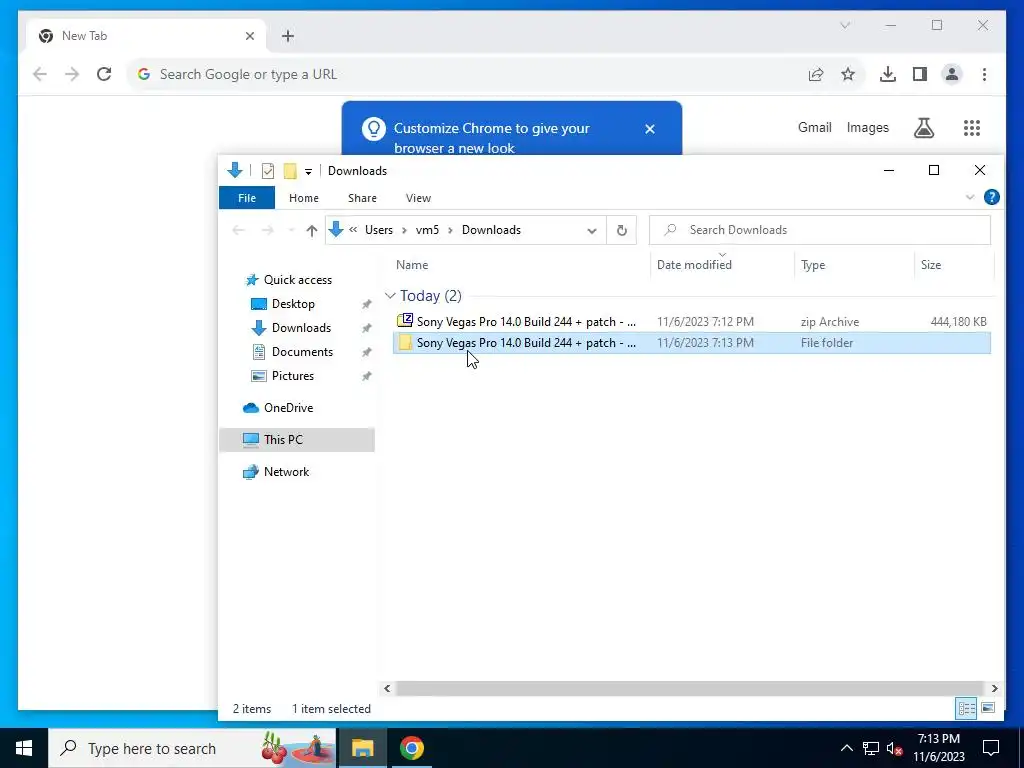Open the Images link
This screenshot has height=768, width=1024.
(867, 127)
